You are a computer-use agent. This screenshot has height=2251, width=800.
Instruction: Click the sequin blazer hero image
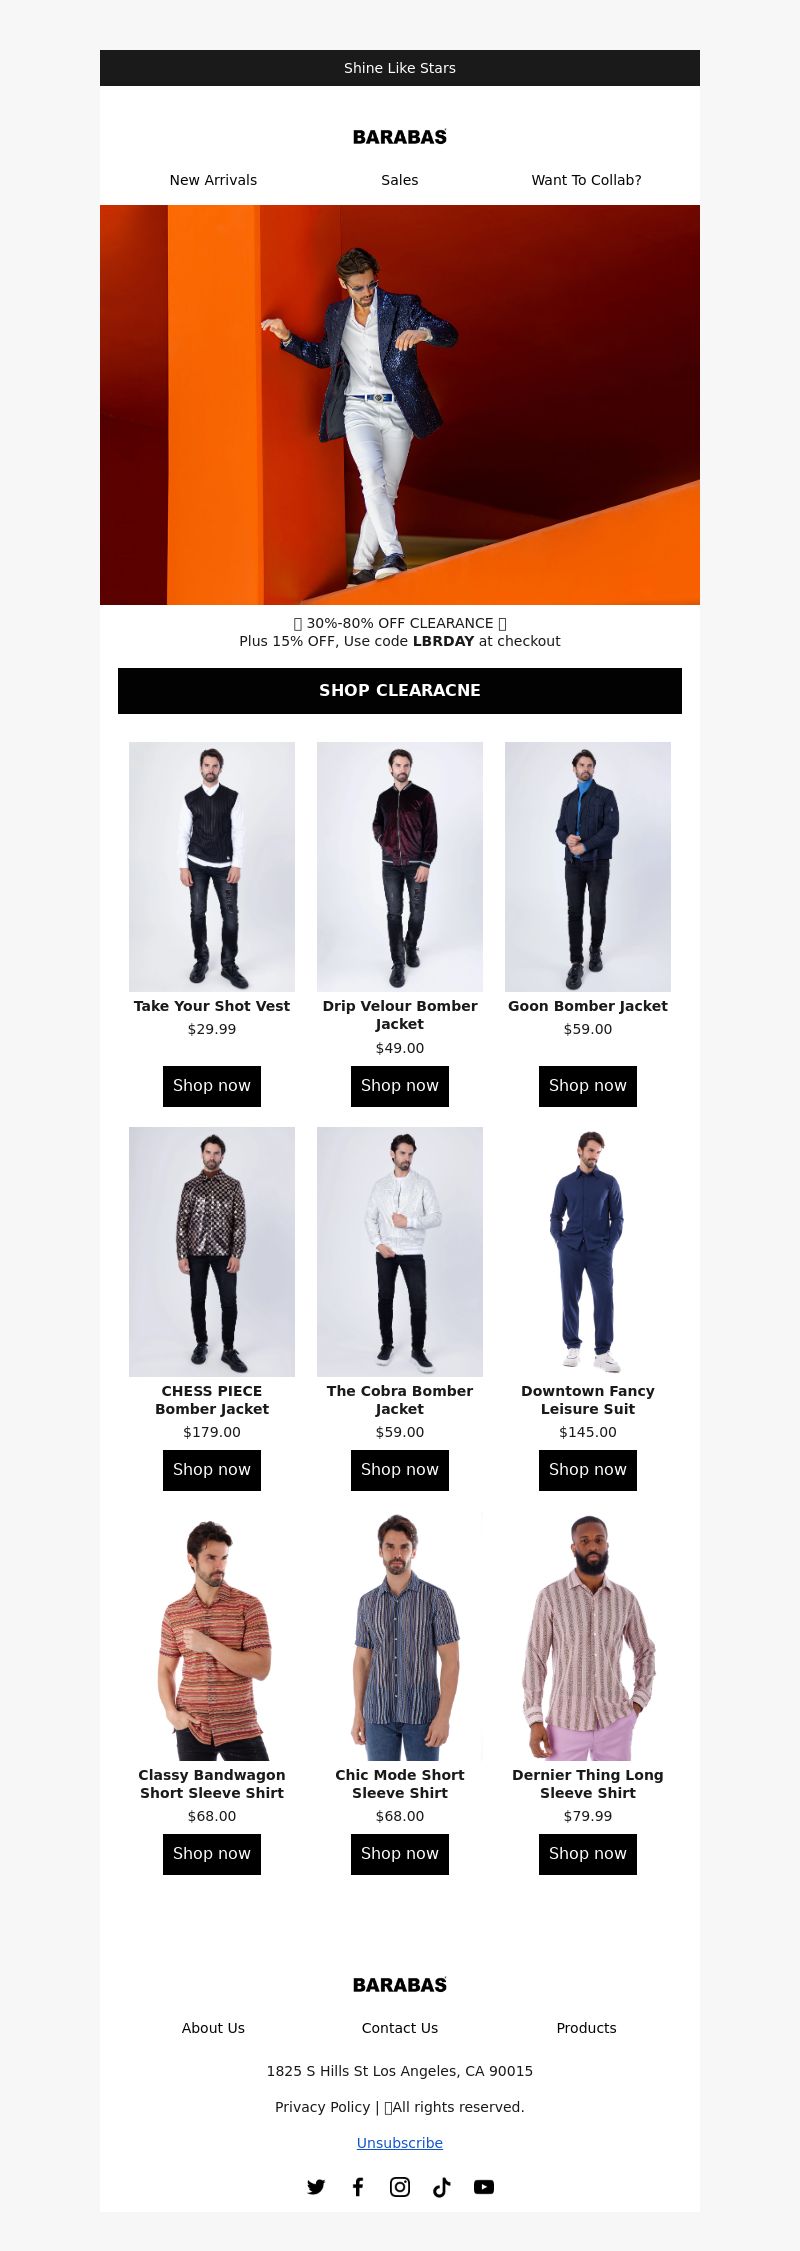pos(400,405)
